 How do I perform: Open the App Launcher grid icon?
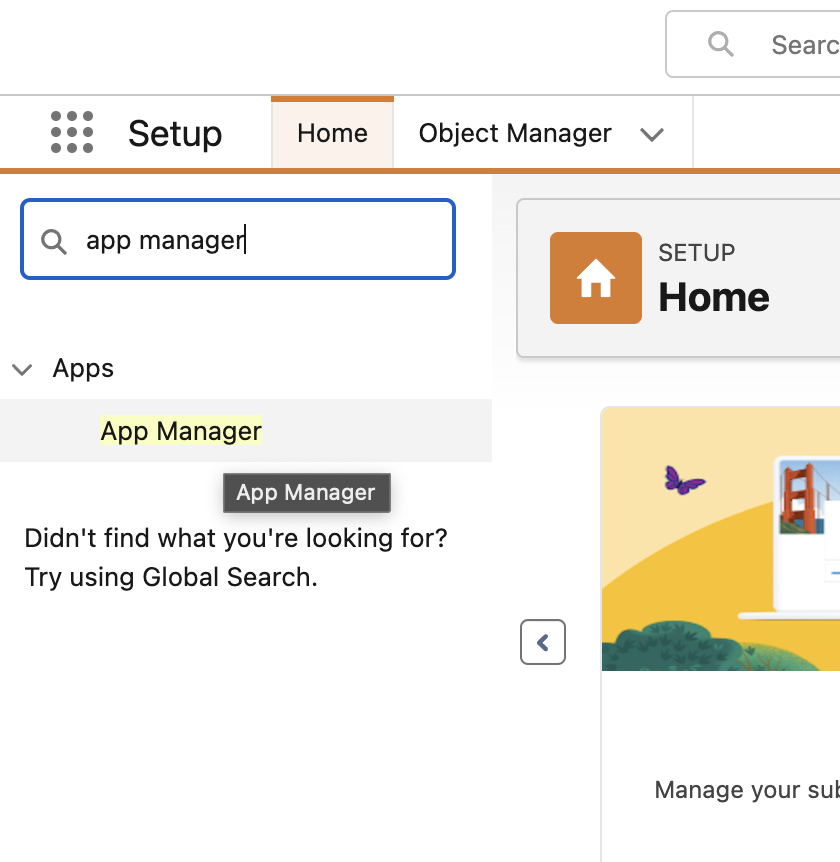coord(72,133)
